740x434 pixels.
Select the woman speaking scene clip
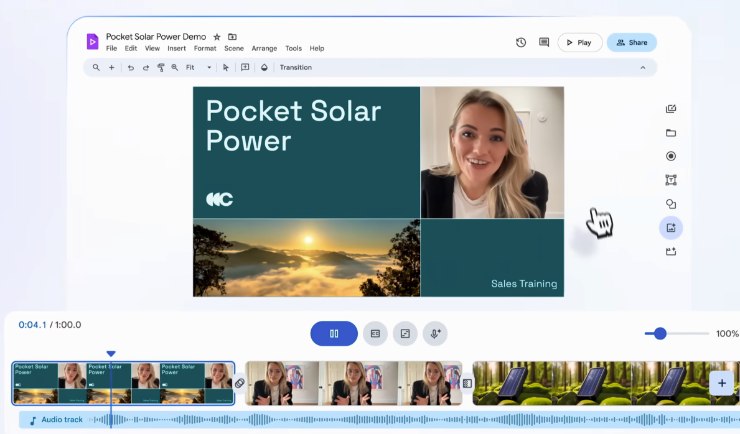tap(353, 383)
